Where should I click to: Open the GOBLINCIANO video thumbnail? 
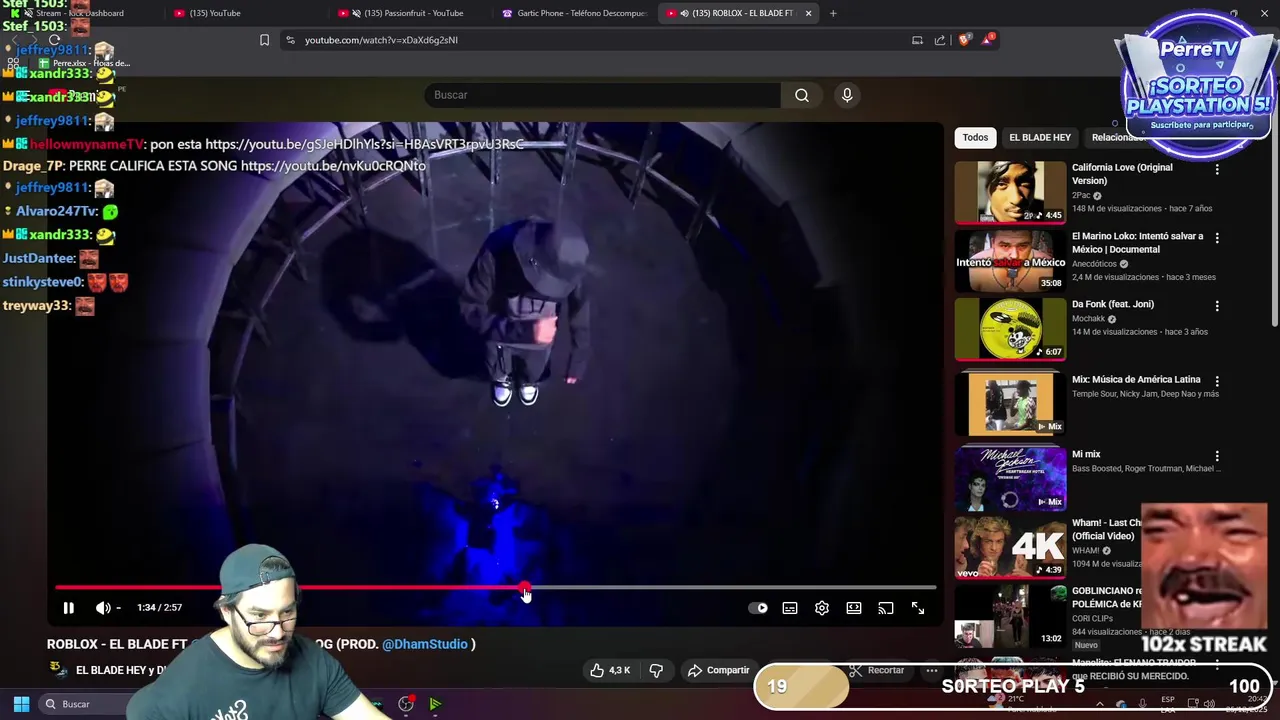[1010, 615]
